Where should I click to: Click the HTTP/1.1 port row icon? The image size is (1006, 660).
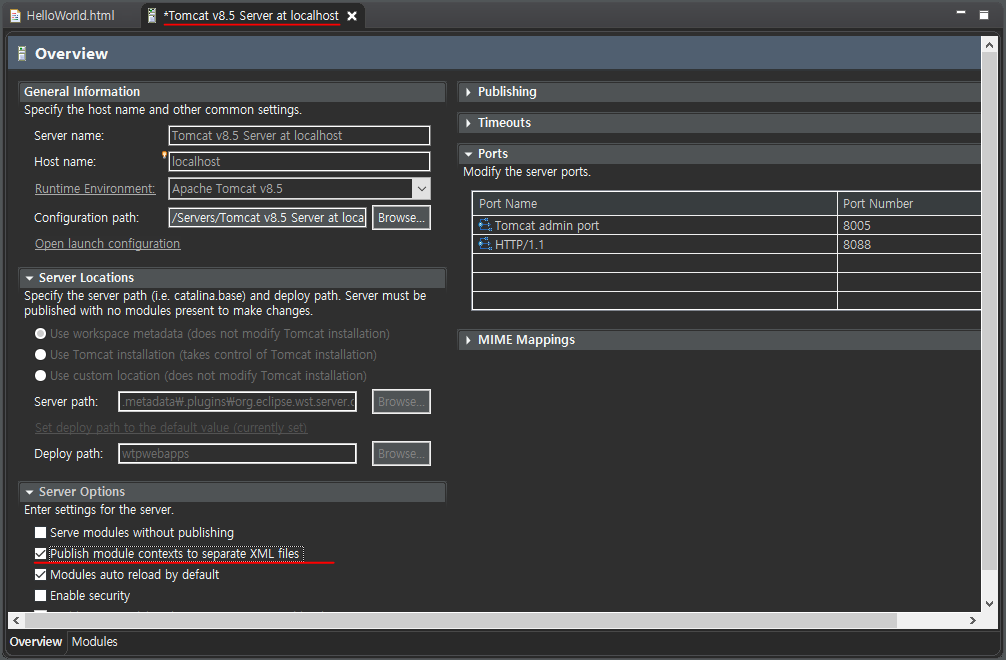click(x=485, y=244)
